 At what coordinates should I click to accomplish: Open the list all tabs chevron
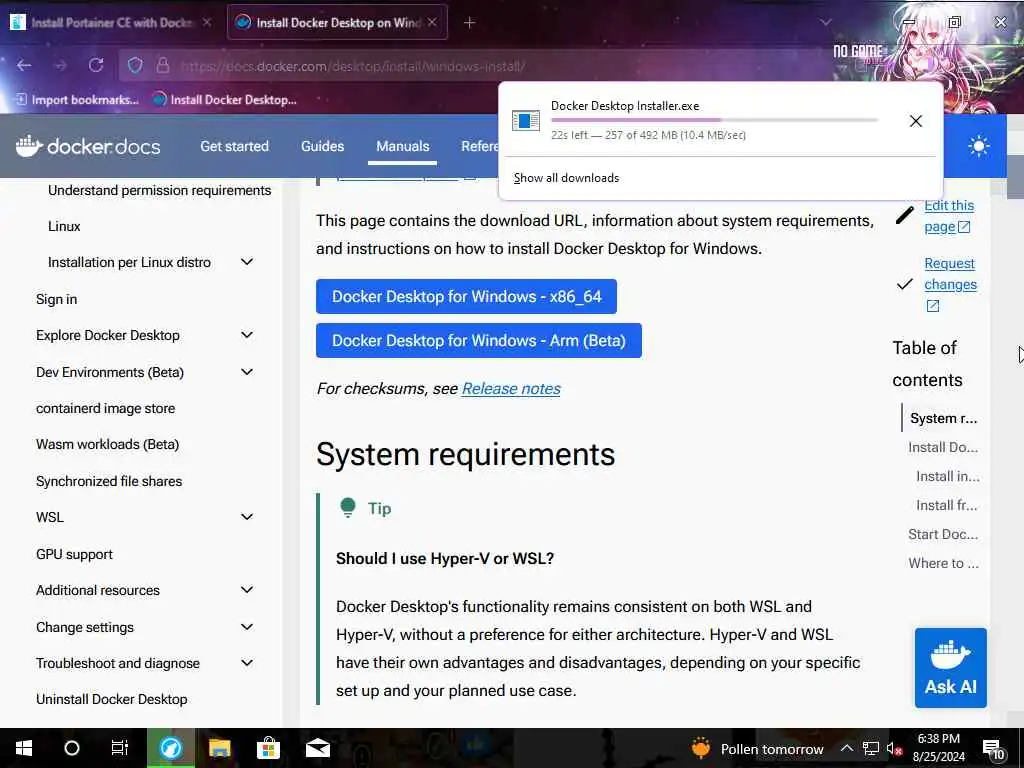[x=825, y=22]
